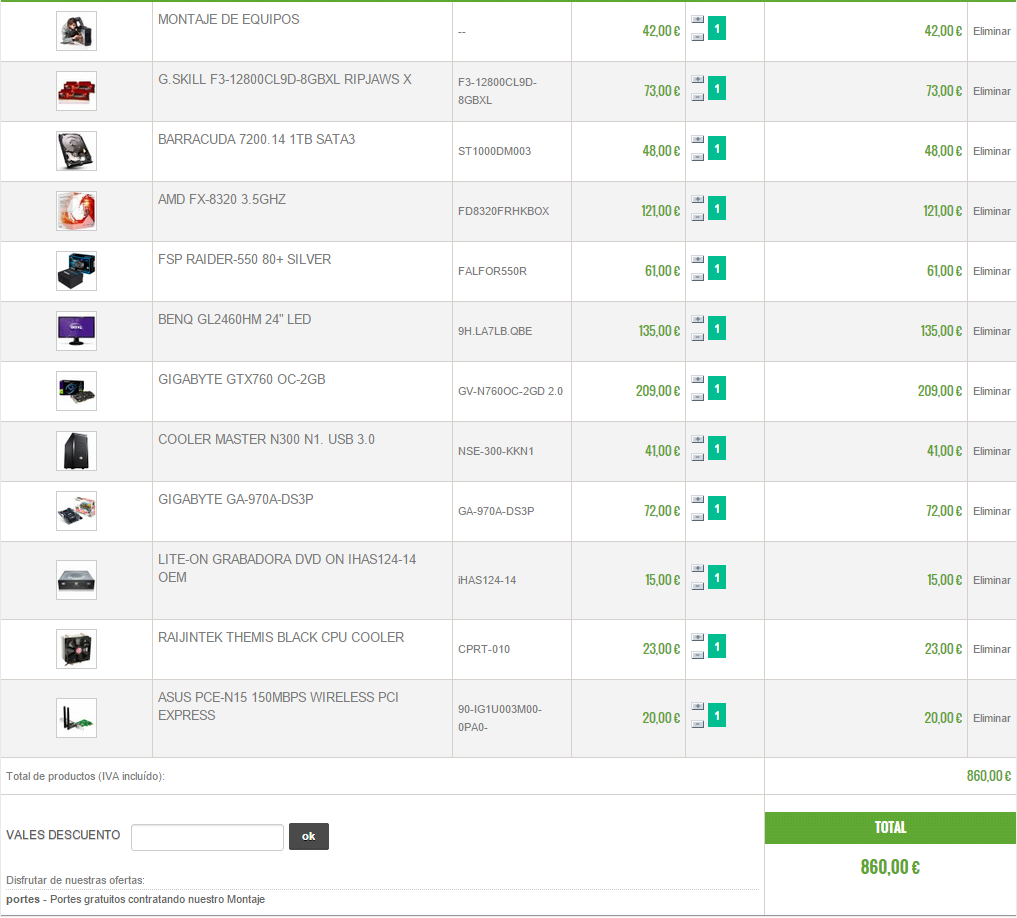1017x918 pixels.
Task: Open product name GIGABYTE GTX760 OC-2GB
Action: [242, 380]
